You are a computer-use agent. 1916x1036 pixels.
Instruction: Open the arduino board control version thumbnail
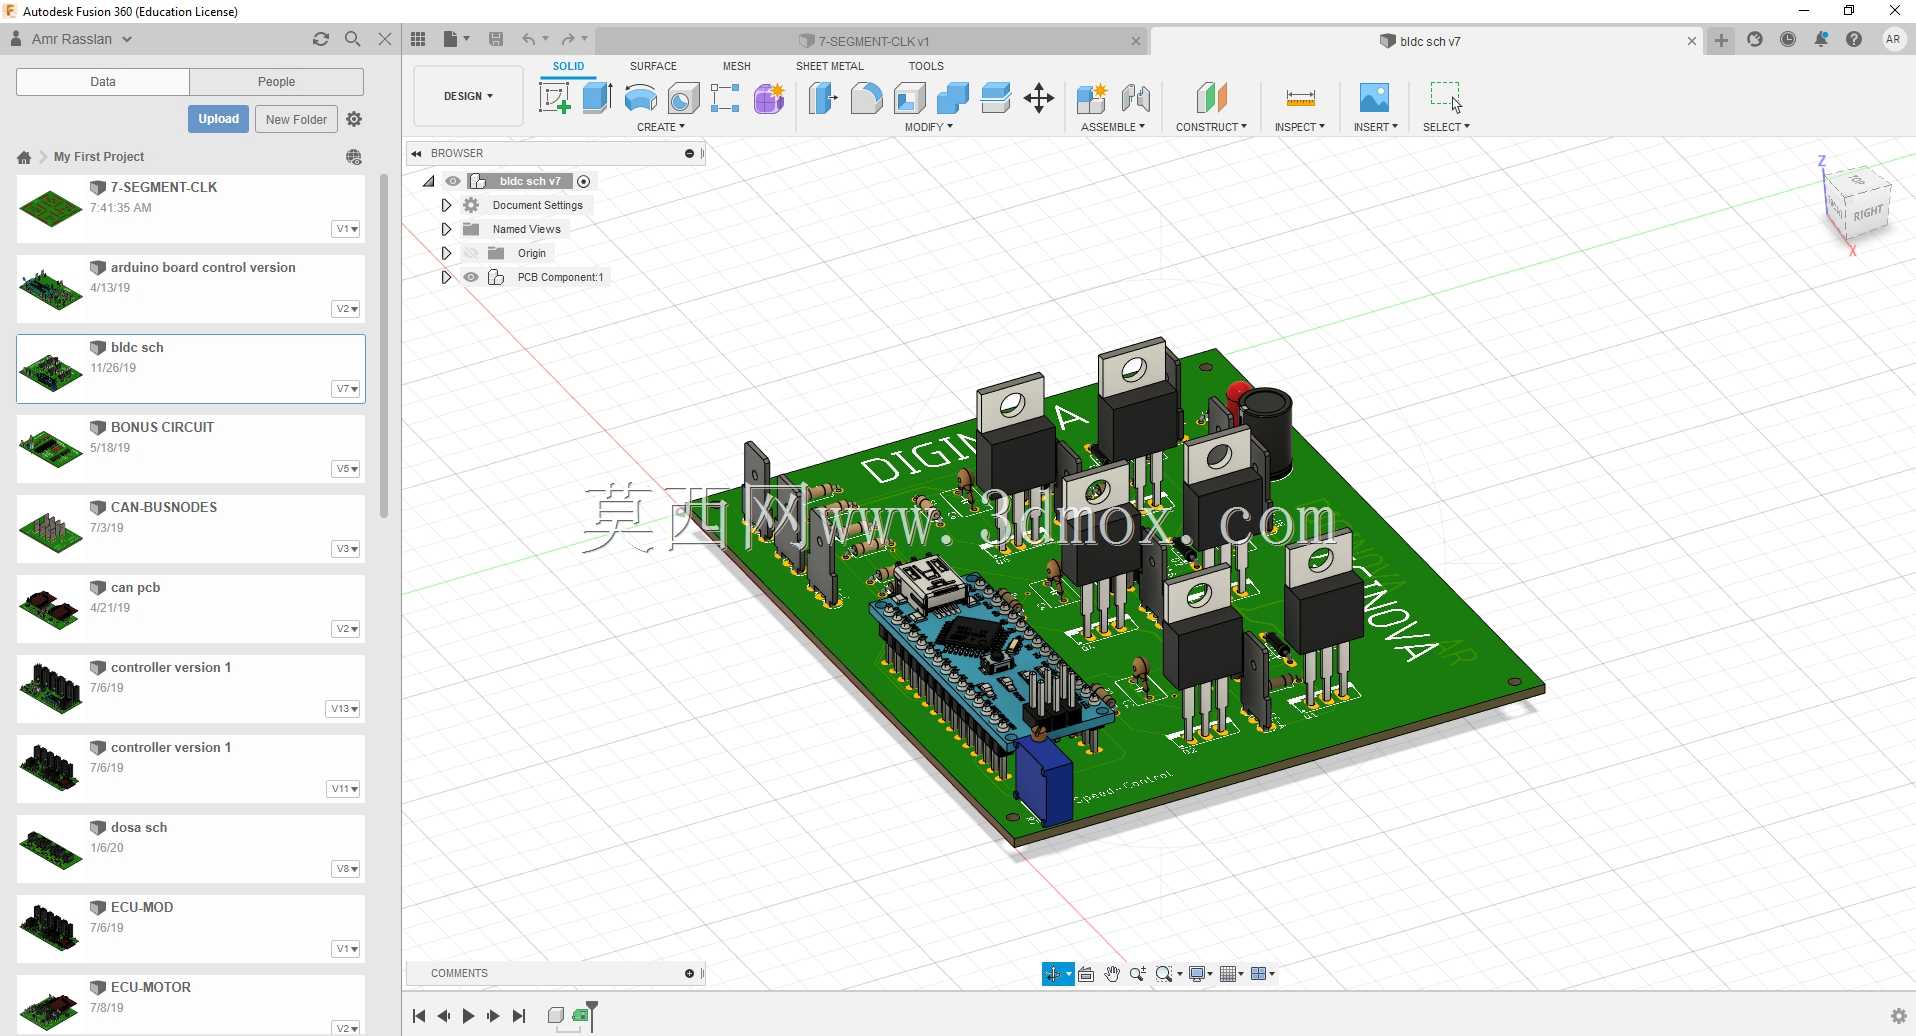[51, 289]
